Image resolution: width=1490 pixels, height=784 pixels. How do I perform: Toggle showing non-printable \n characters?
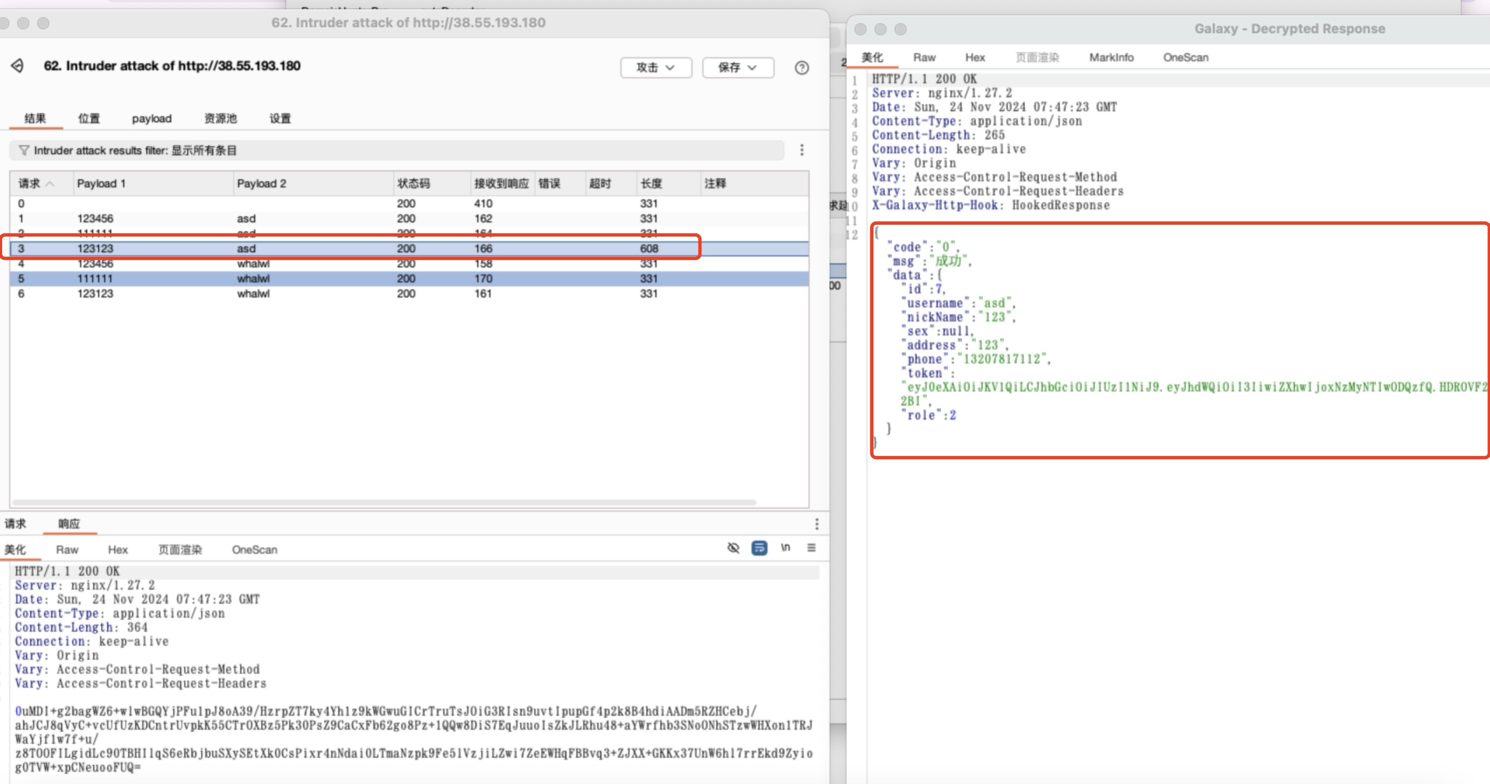pyautogui.click(x=785, y=548)
